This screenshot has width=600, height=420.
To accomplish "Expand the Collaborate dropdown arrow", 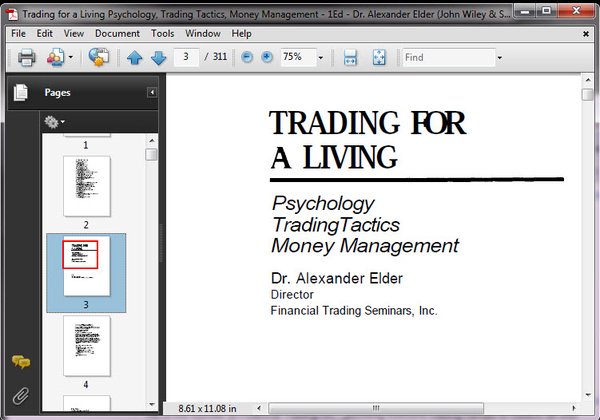I will (x=71, y=58).
